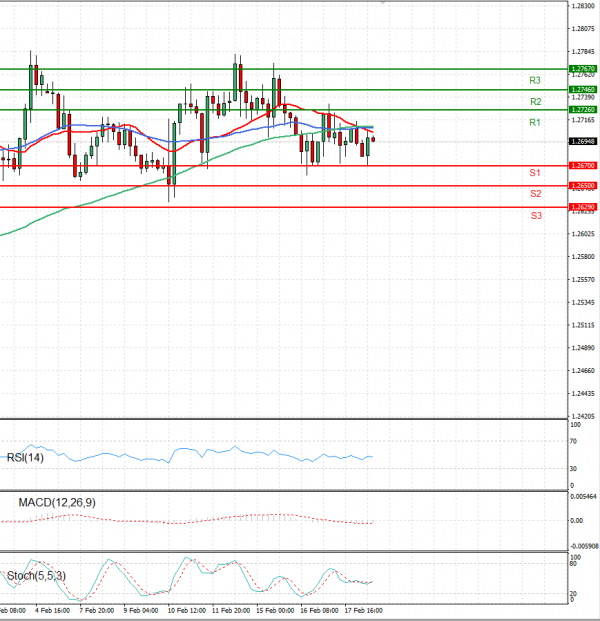Click the Stoch(5,5,3) indicator label
This screenshot has width=600, height=621.
(36, 575)
